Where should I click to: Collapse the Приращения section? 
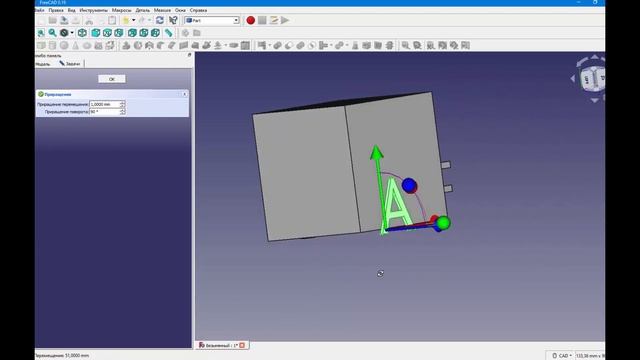184,94
